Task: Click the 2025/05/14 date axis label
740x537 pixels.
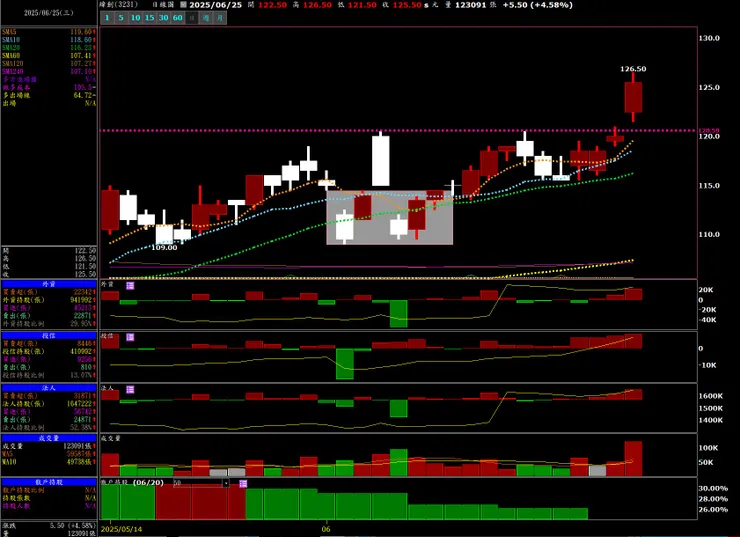Action: [x=122, y=529]
